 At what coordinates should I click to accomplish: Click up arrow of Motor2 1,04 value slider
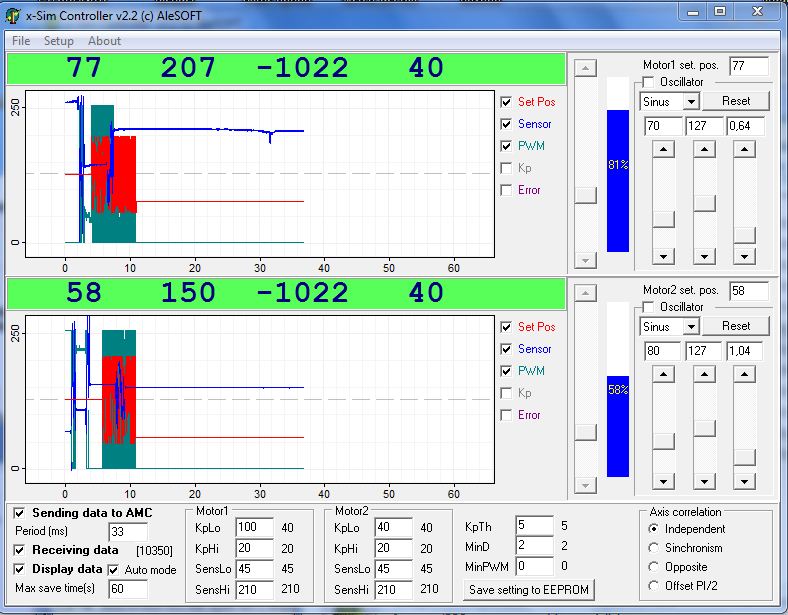pos(744,374)
